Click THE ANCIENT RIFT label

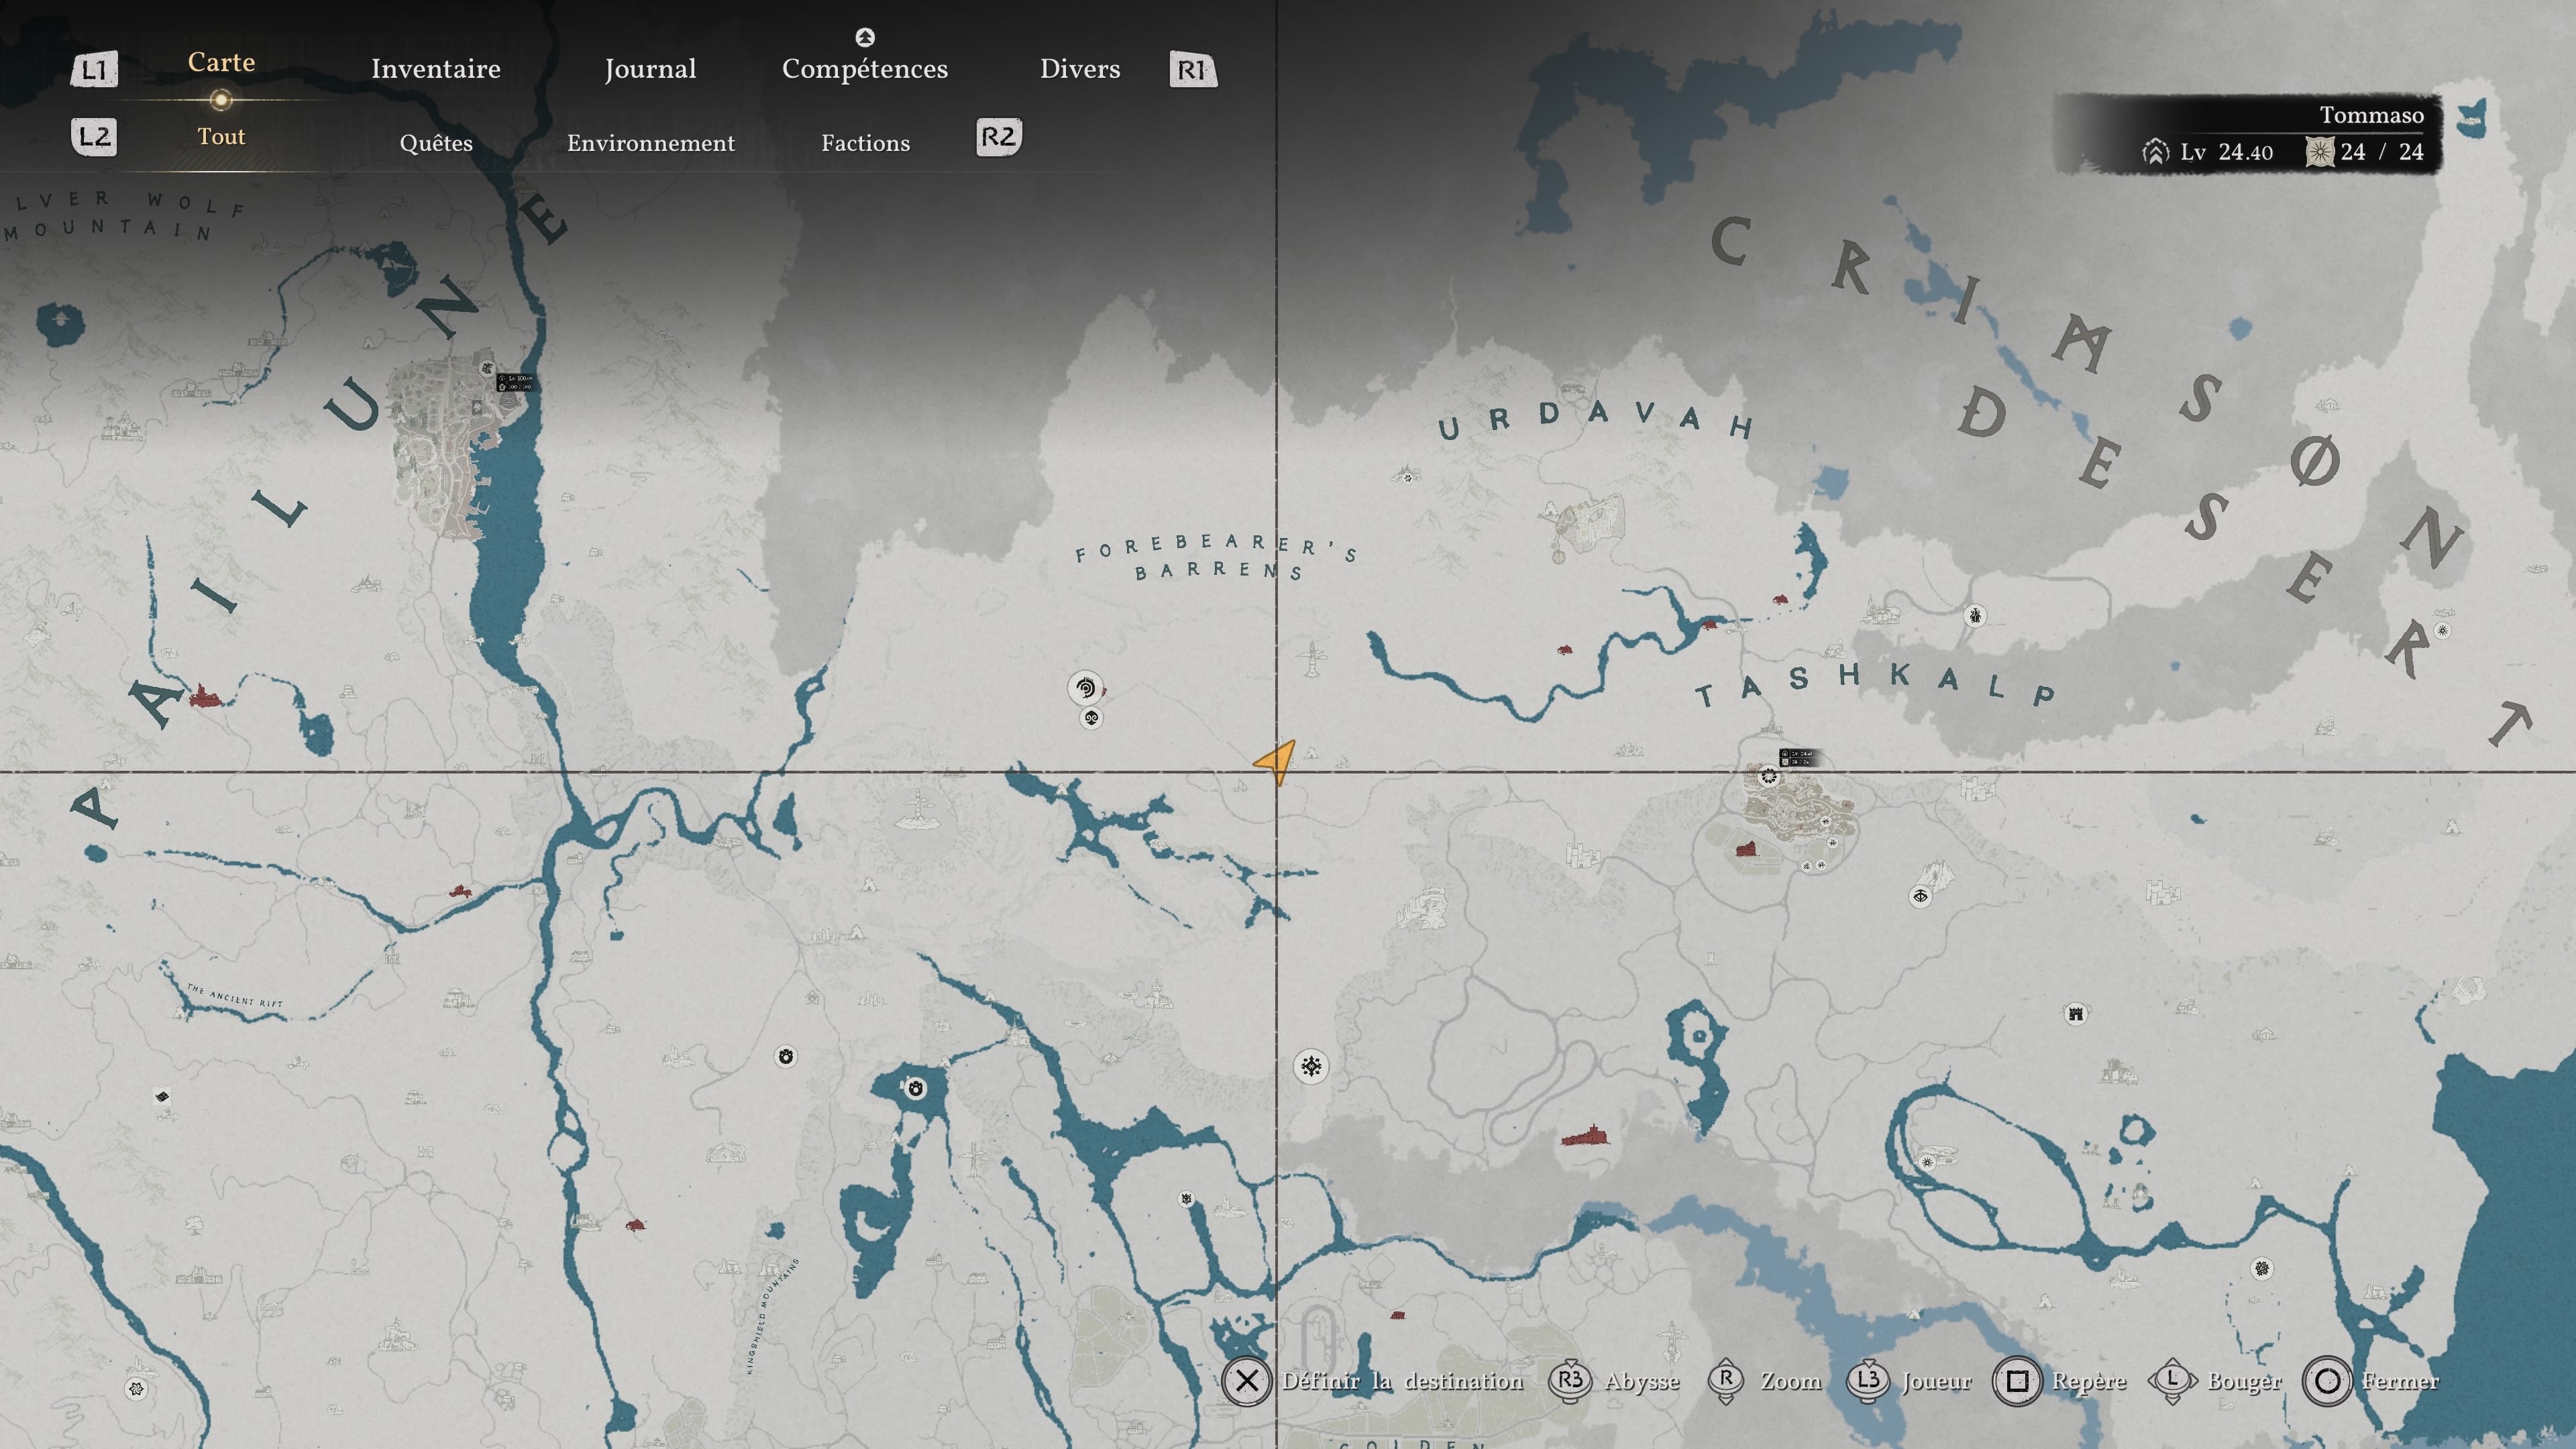click(234, 997)
